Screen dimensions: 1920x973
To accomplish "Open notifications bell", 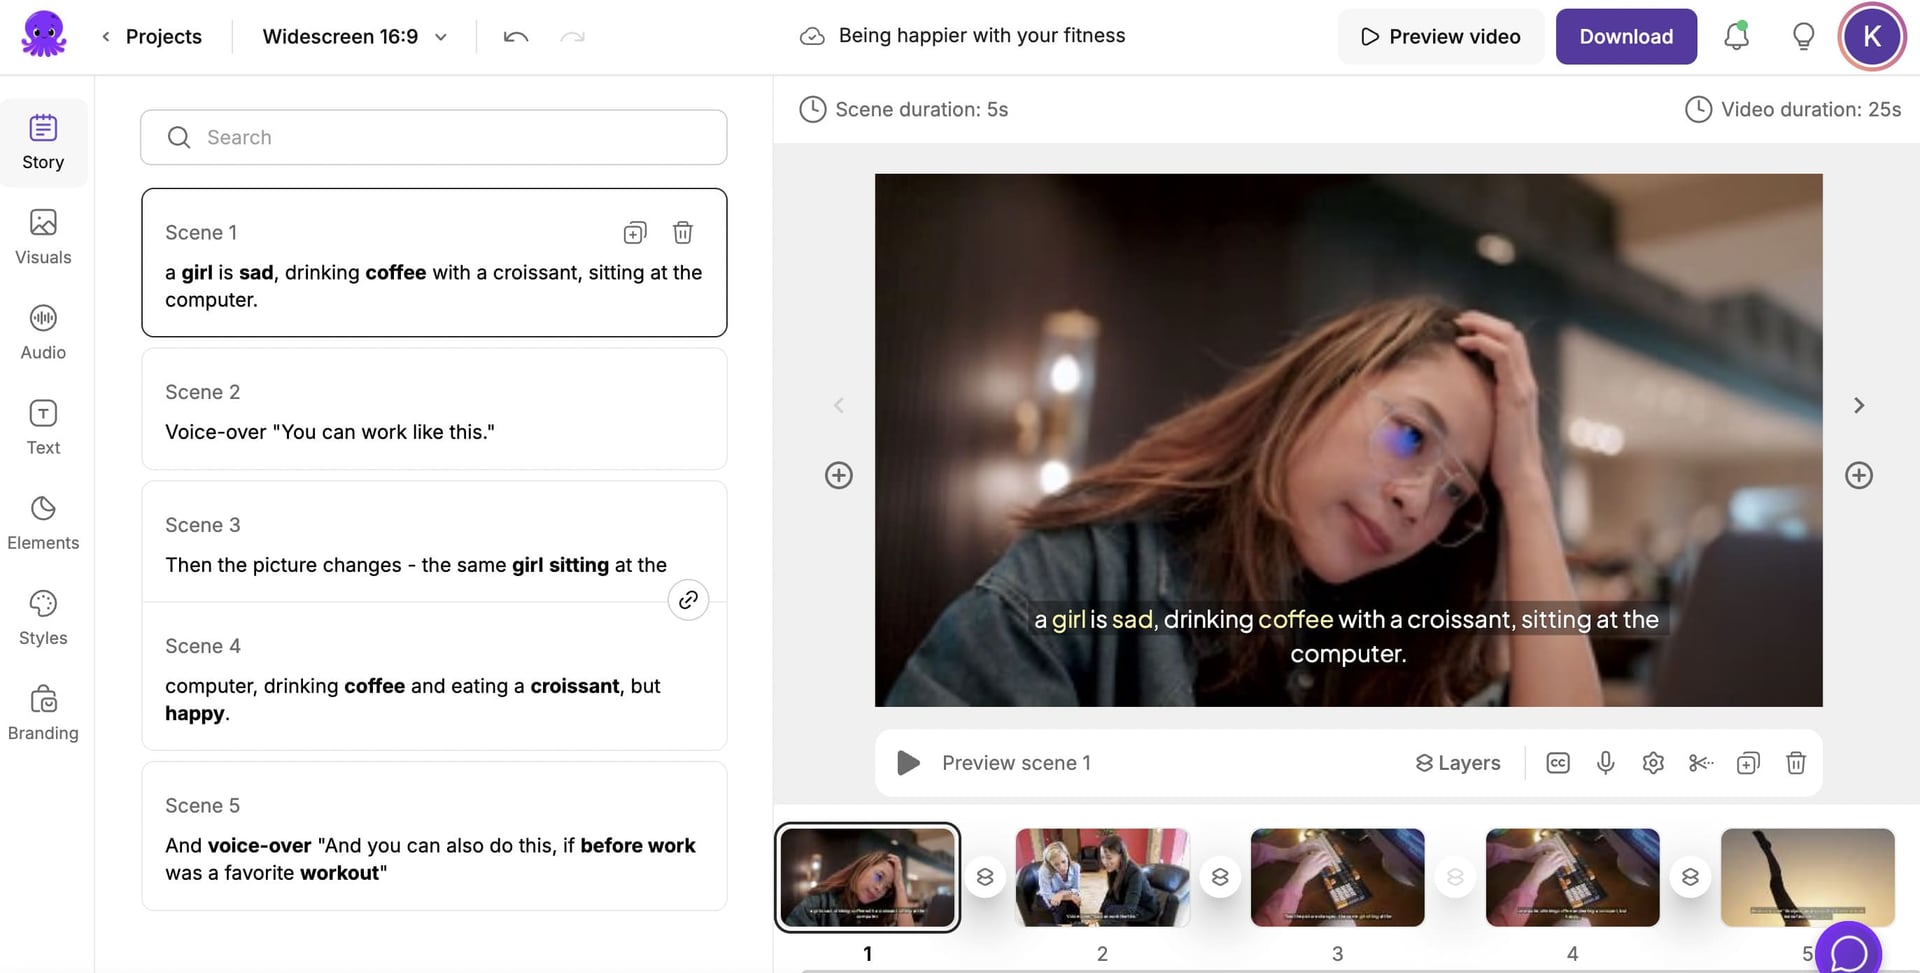I will 1736,37.
